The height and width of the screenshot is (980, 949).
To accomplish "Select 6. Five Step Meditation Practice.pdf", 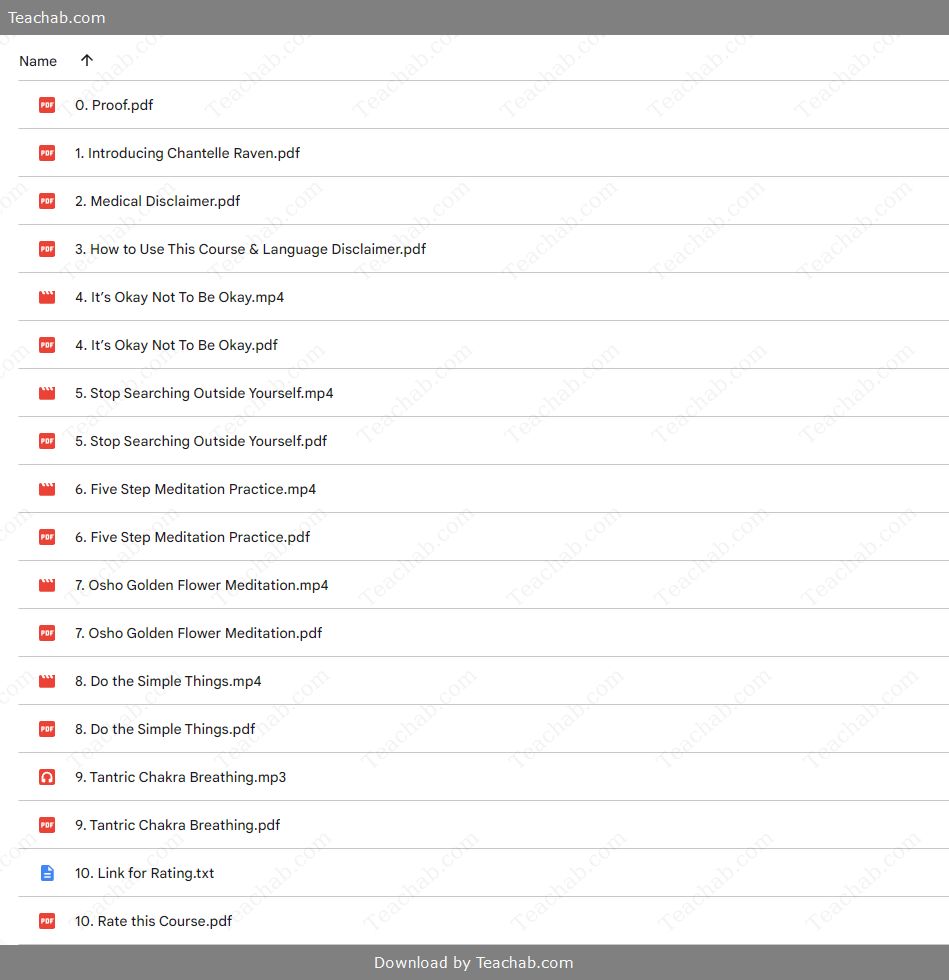I will [x=193, y=537].
